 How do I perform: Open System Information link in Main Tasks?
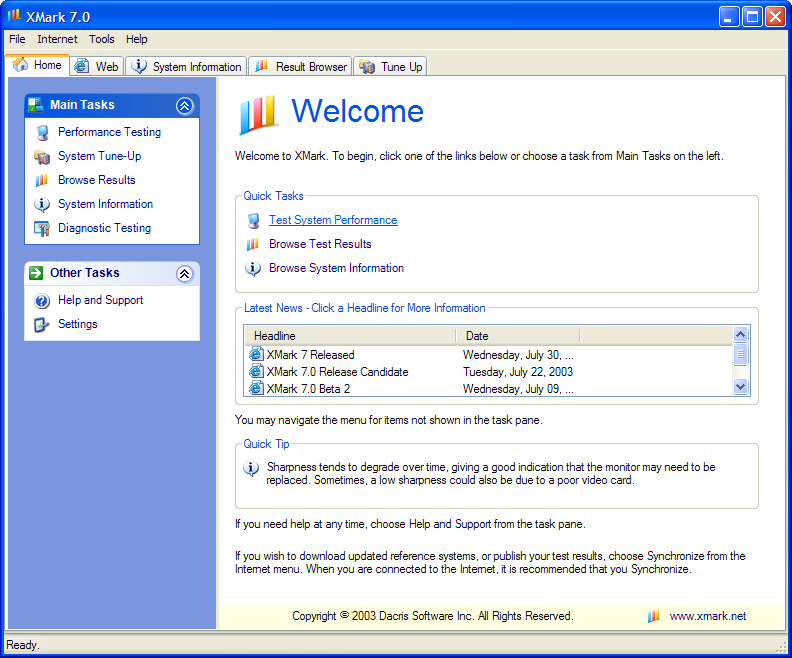tap(105, 204)
